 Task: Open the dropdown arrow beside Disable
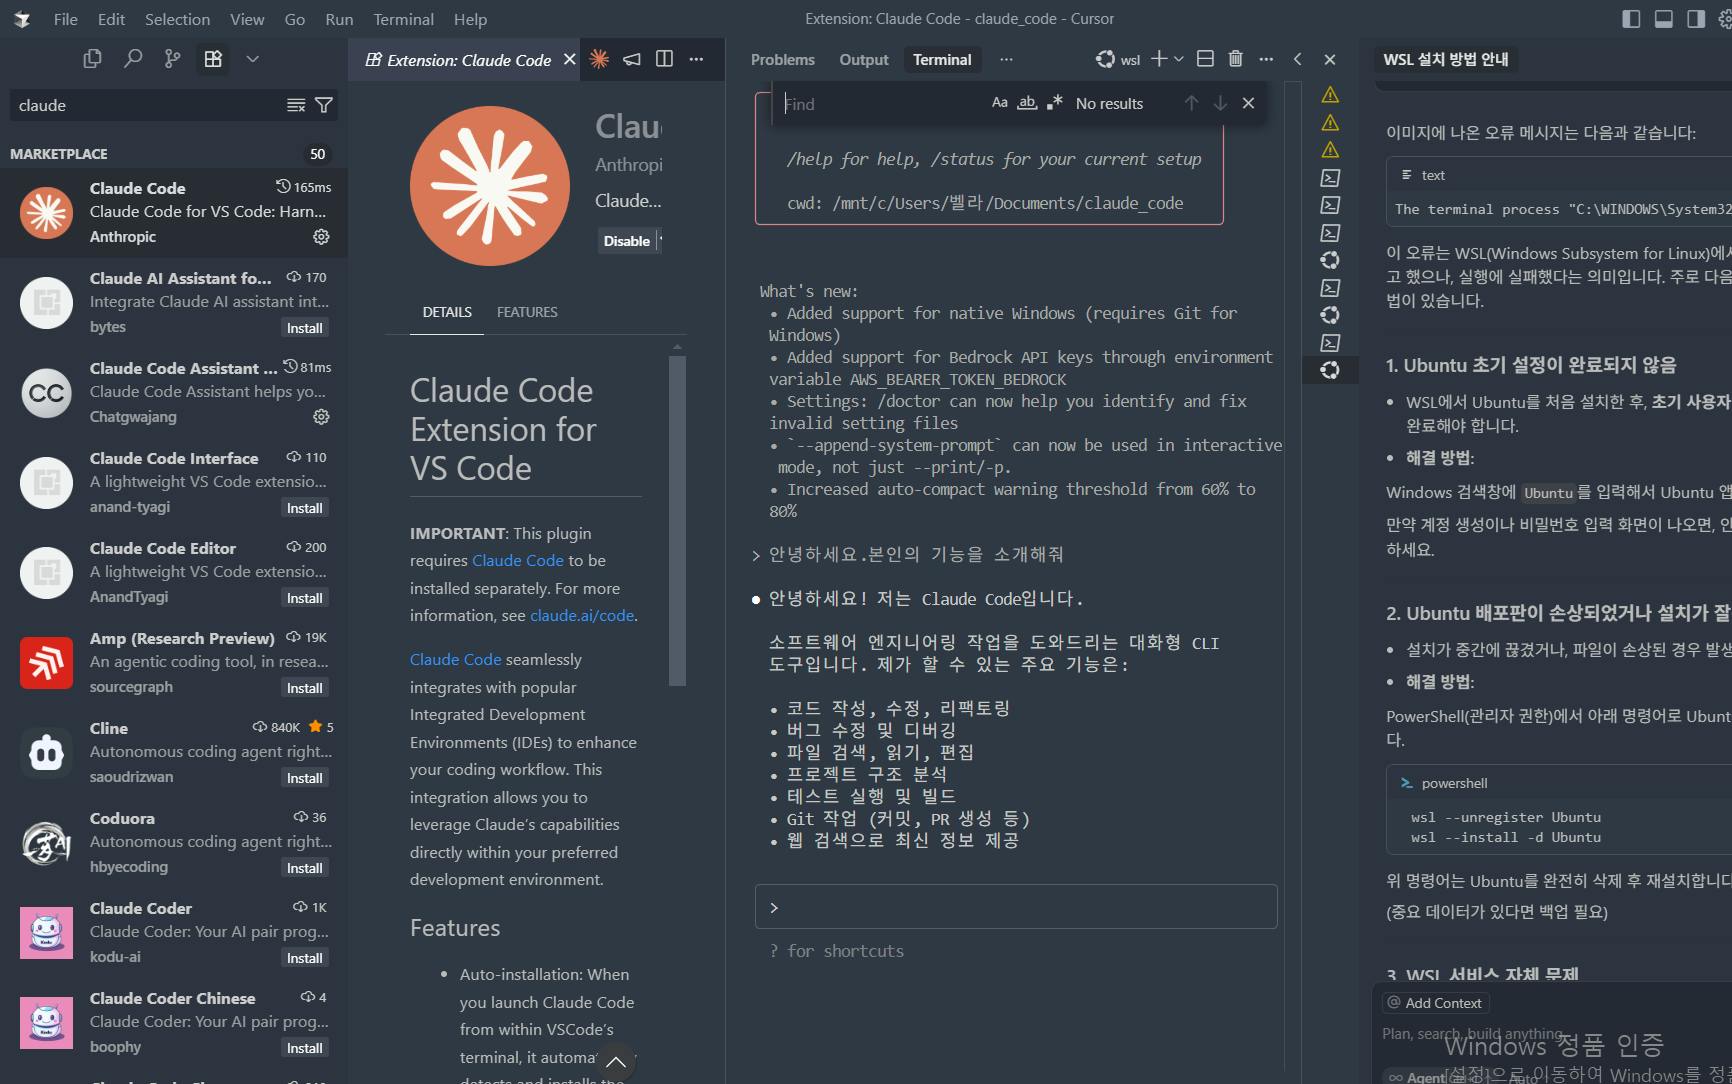click(660, 241)
